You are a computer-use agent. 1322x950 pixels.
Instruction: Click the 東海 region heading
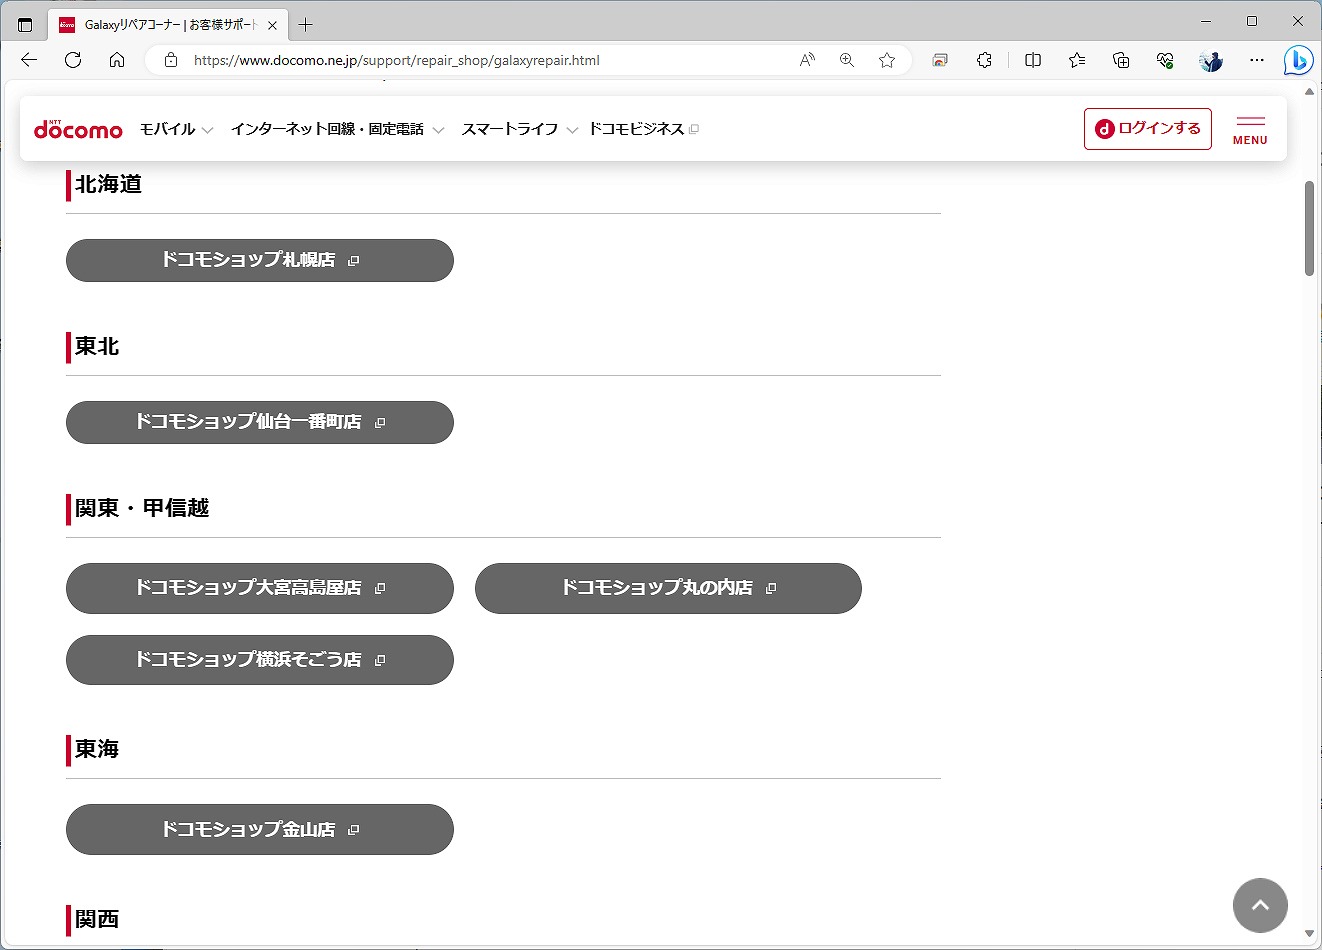click(97, 749)
